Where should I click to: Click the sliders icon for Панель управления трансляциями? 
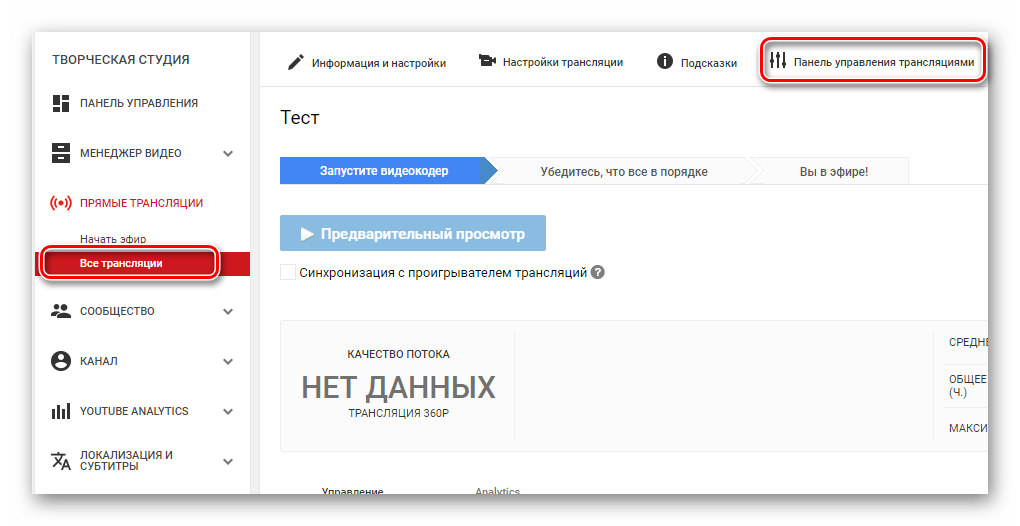(x=778, y=62)
